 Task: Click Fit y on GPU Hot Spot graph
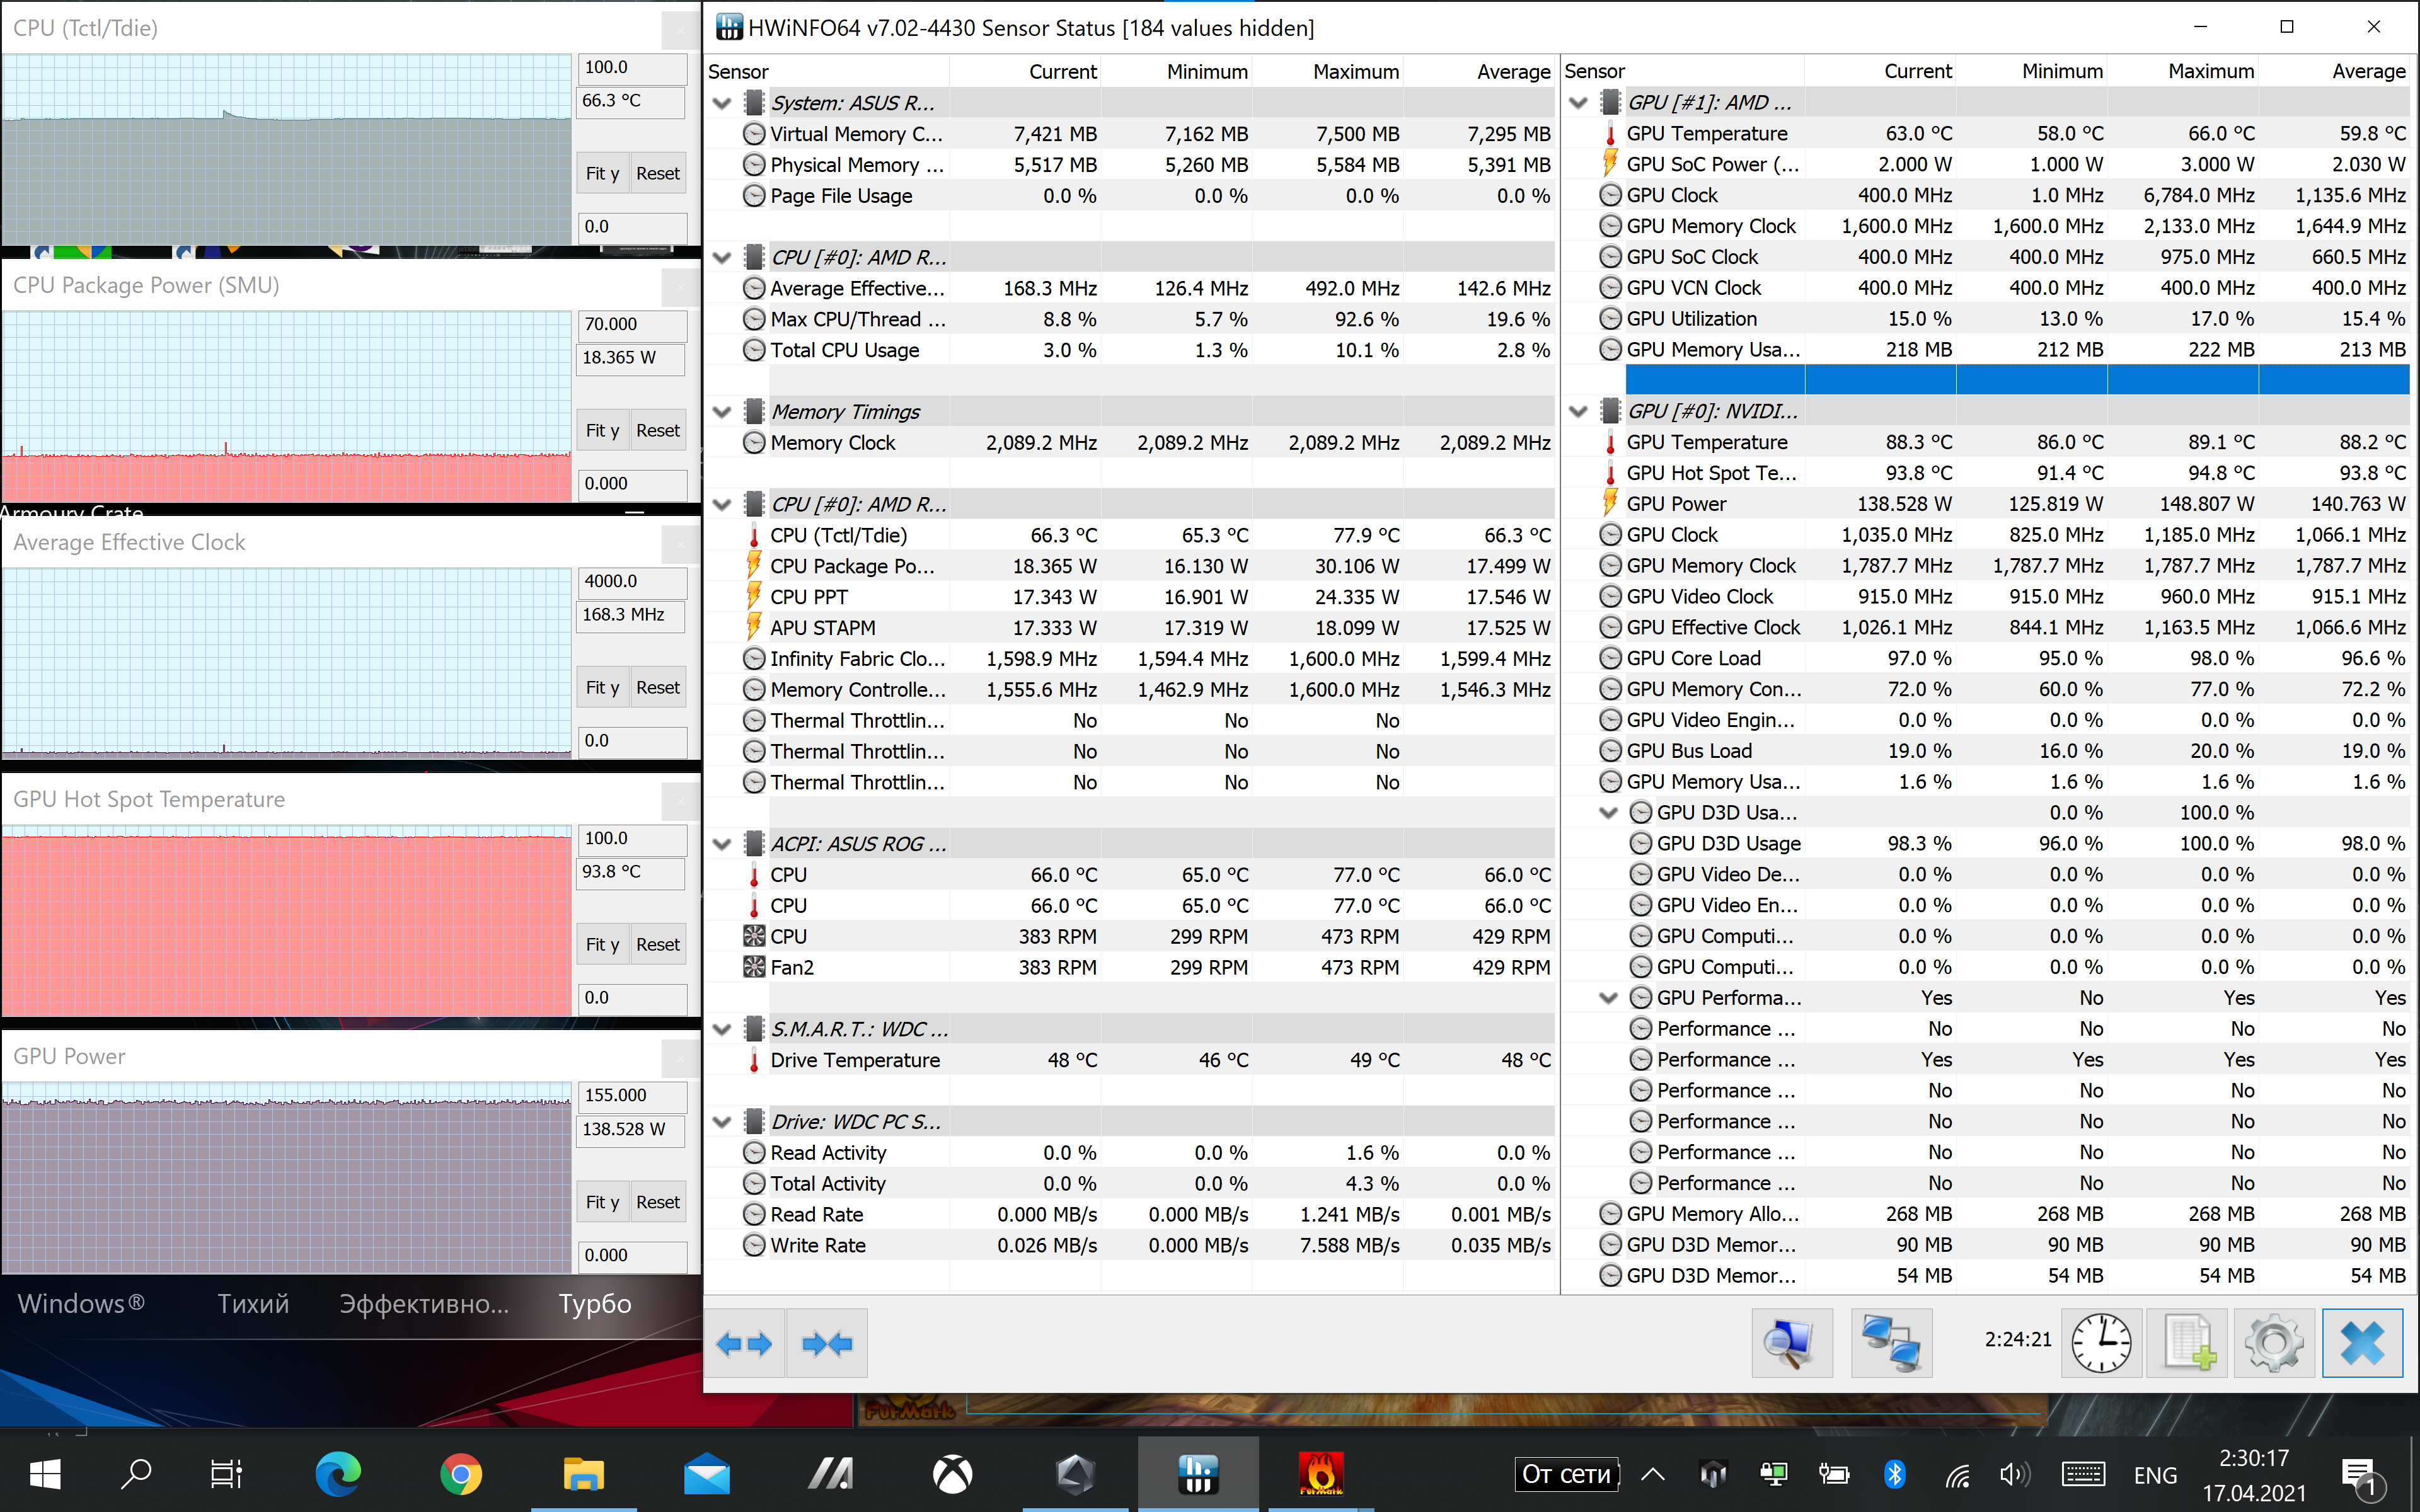(602, 944)
